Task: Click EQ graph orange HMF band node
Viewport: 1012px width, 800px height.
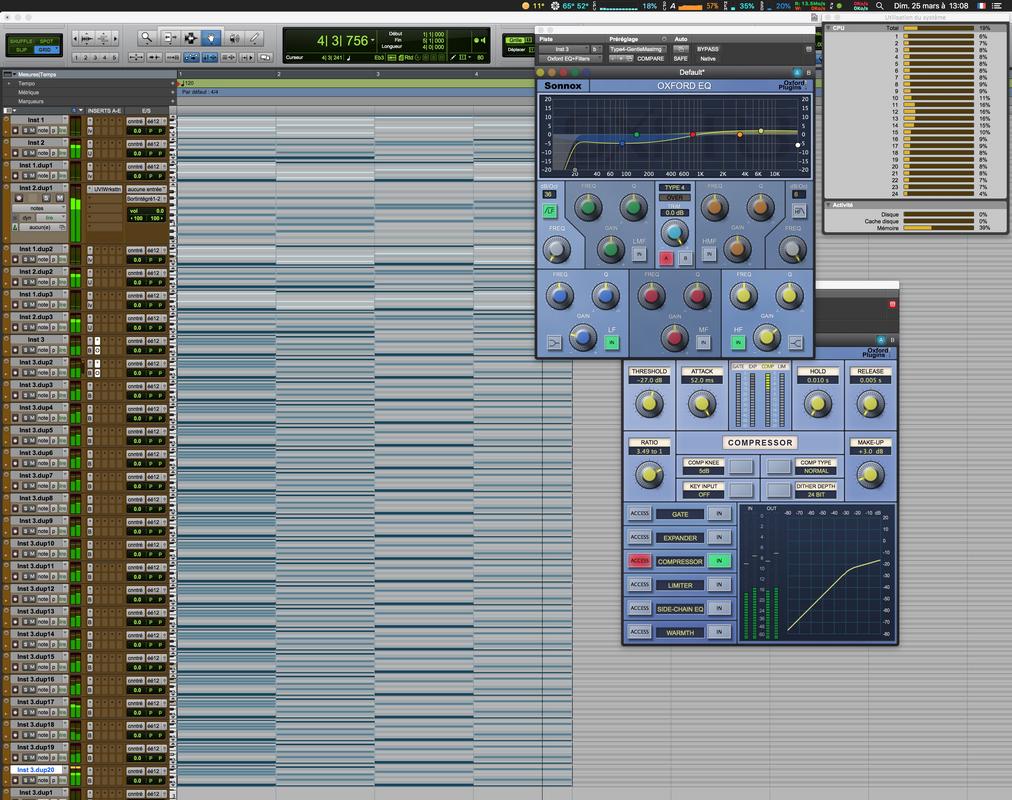Action: pyautogui.click(x=740, y=135)
